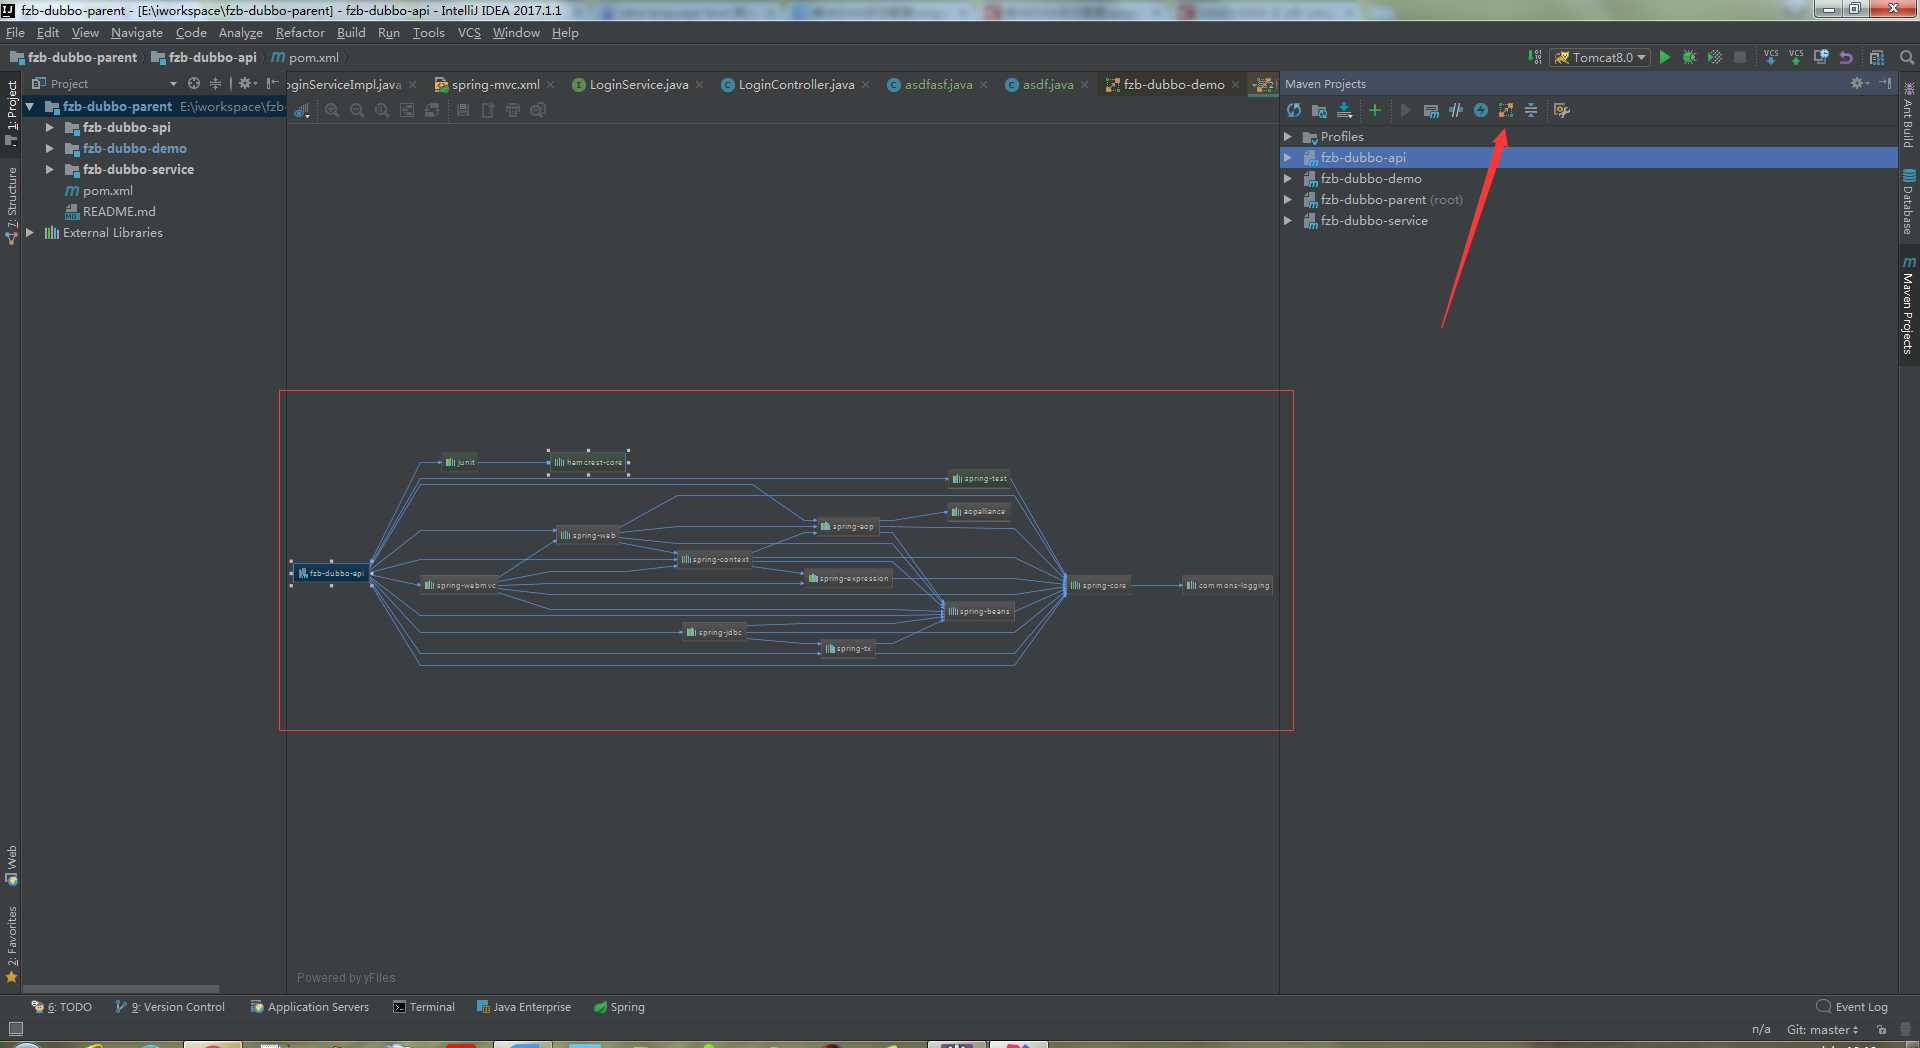The height and width of the screenshot is (1048, 1920).
Task: Expand fzb-dubbo-service in Maven Projects
Action: click(x=1288, y=220)
